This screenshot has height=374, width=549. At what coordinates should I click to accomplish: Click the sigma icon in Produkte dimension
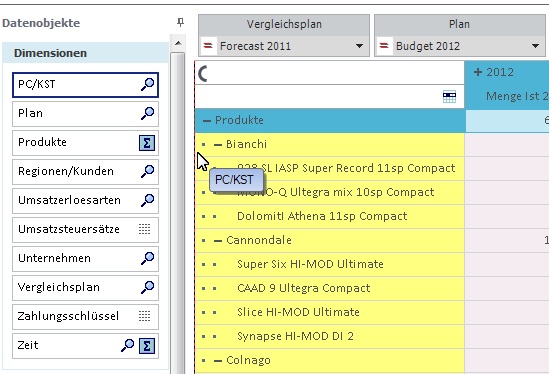147,143
